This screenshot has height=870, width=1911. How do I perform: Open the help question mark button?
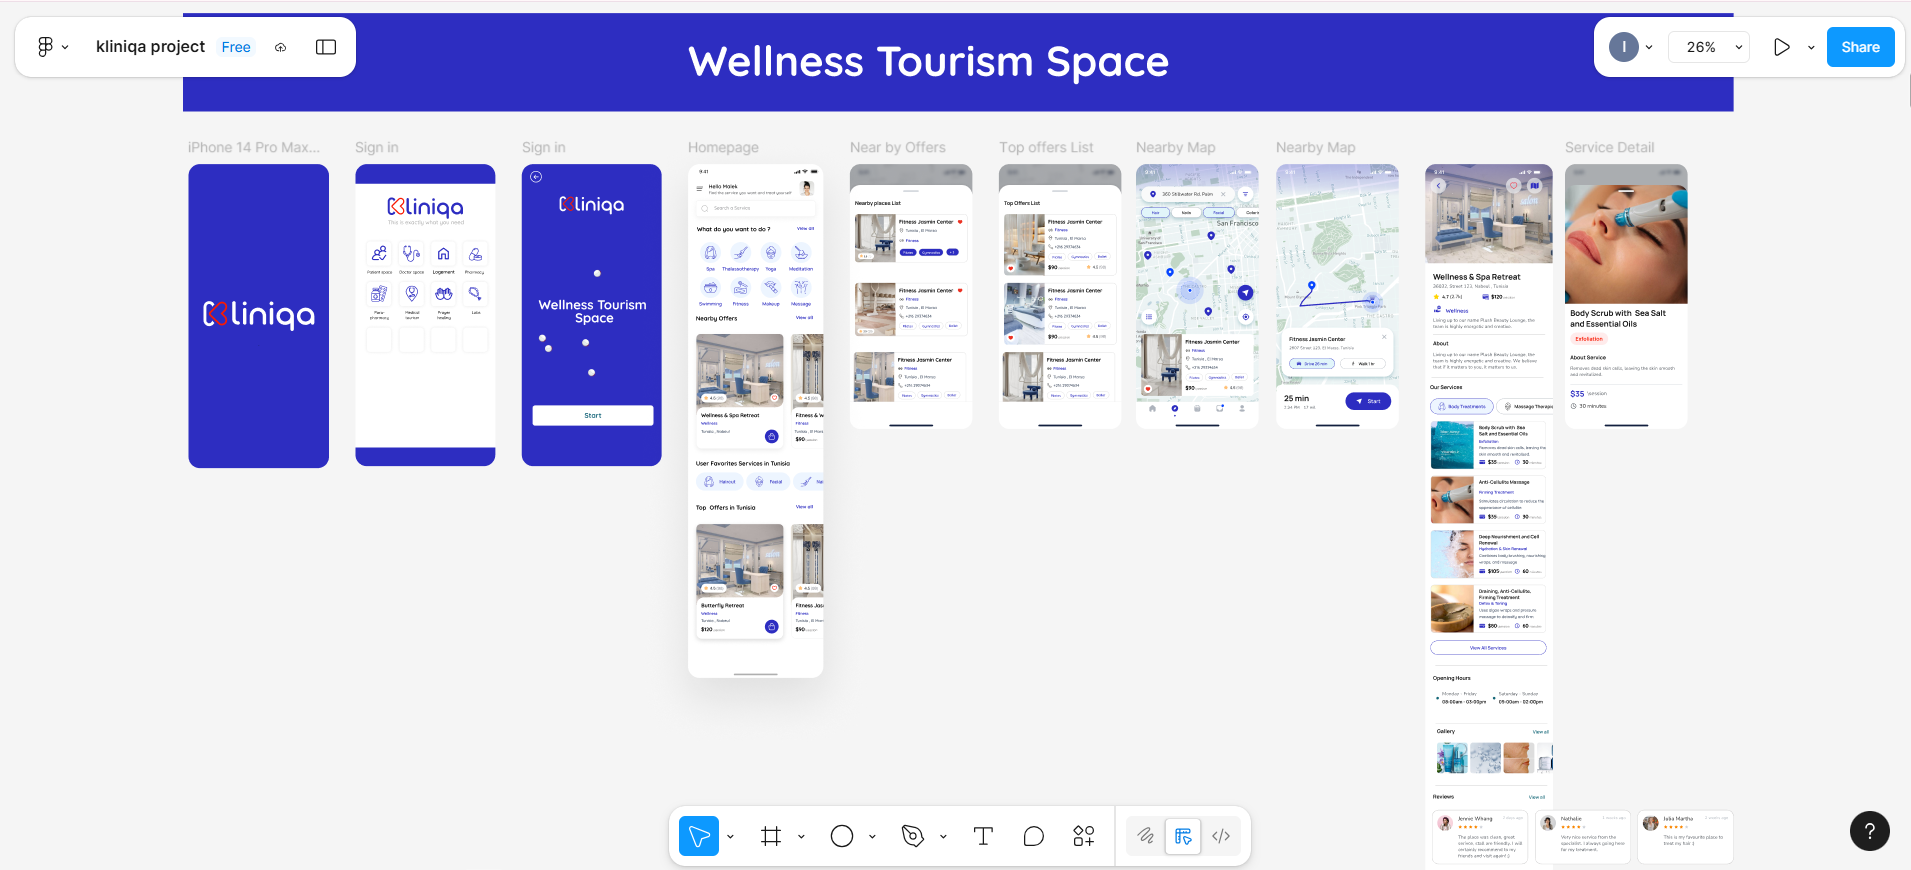pyautogui.click(x=1869, y=831)
